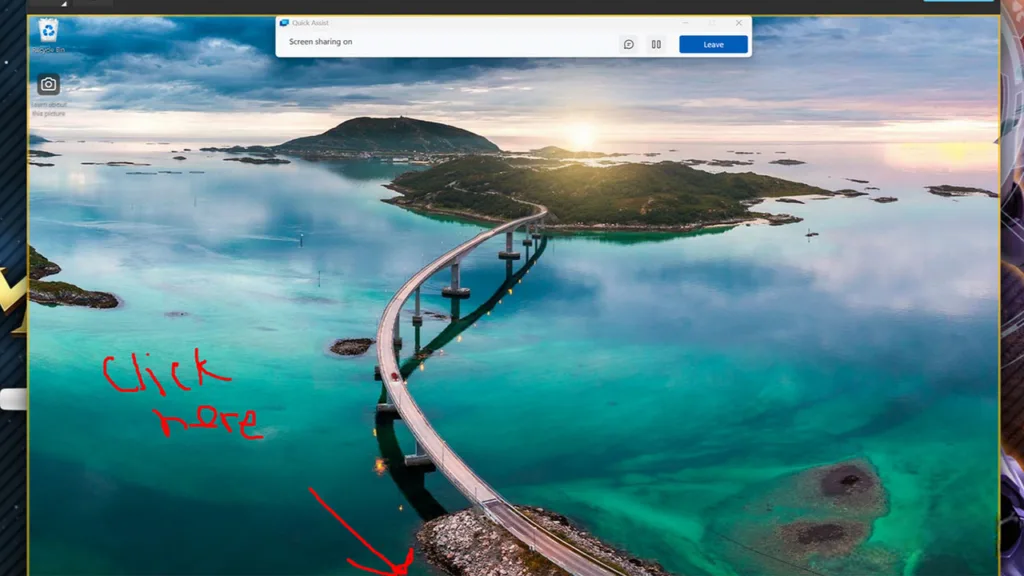Click the light blue button at the top-right edge

(958, 1)
